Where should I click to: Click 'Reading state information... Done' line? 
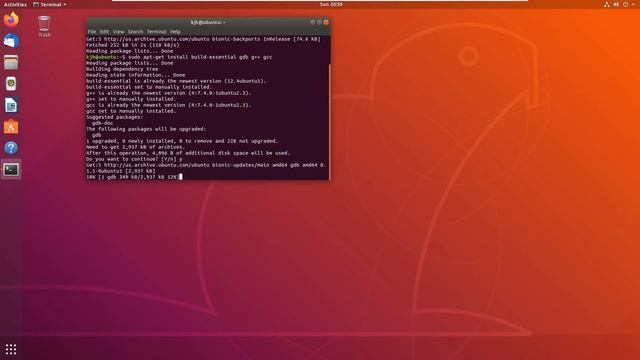tap(136, 75)
